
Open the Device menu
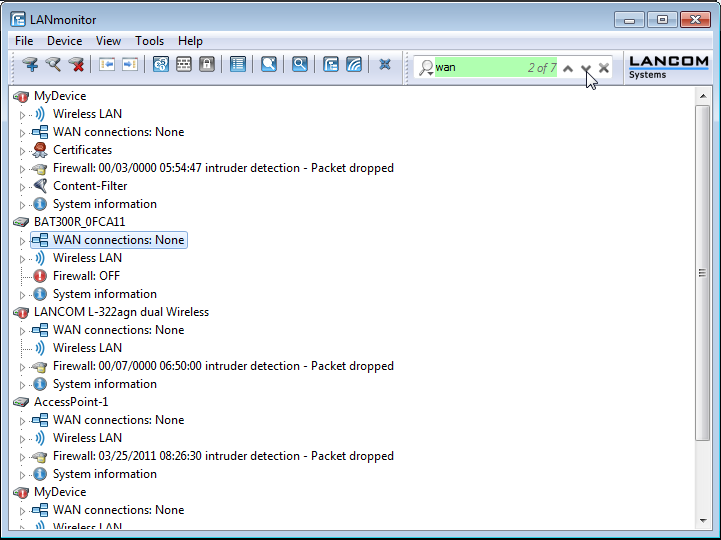click(x=64, y=41)
